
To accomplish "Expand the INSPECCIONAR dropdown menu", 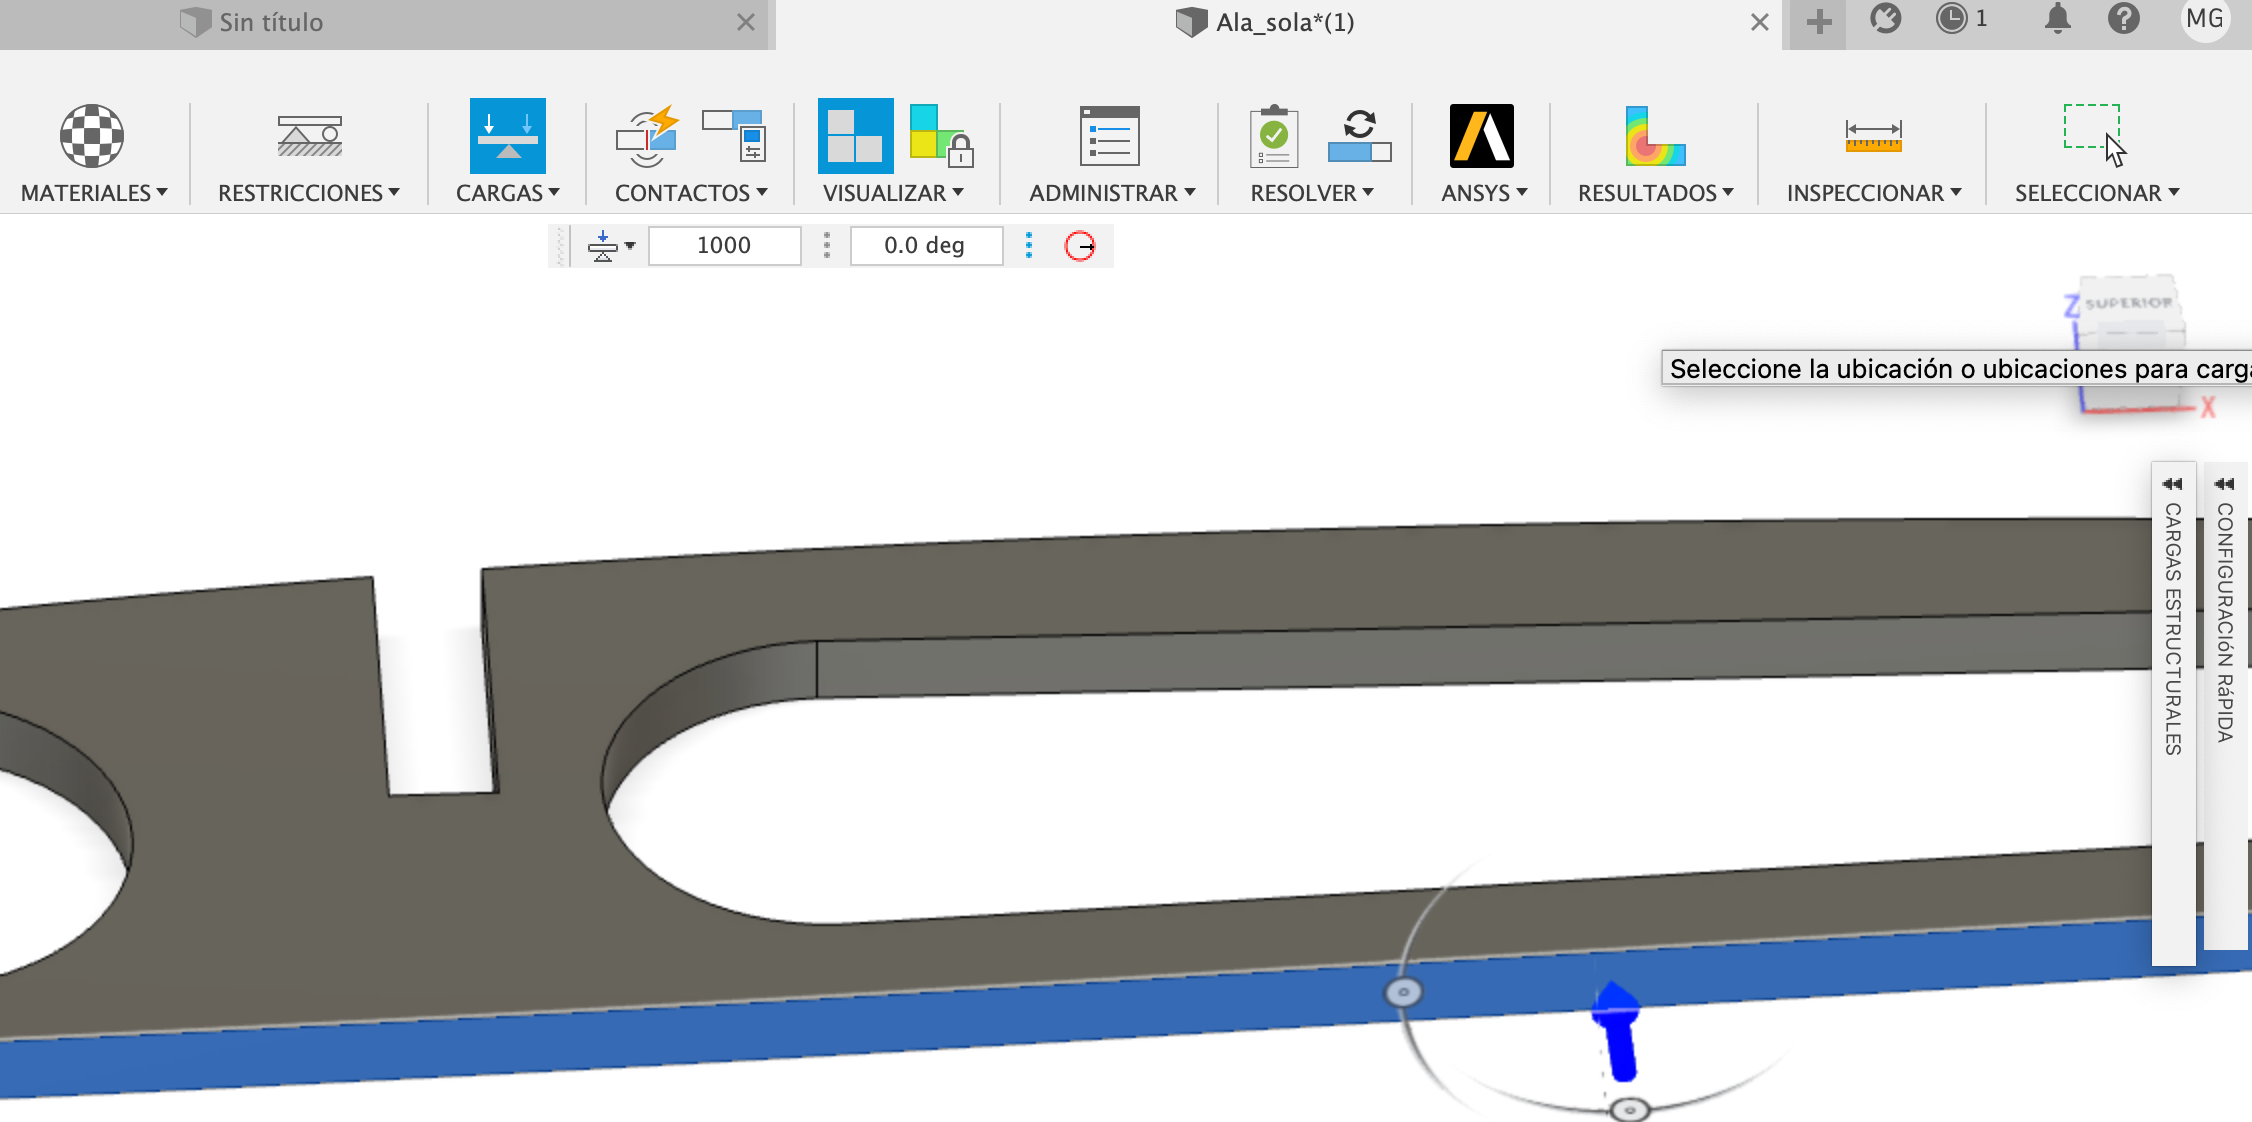I will pyautogui.click(x=1874, y=193).
